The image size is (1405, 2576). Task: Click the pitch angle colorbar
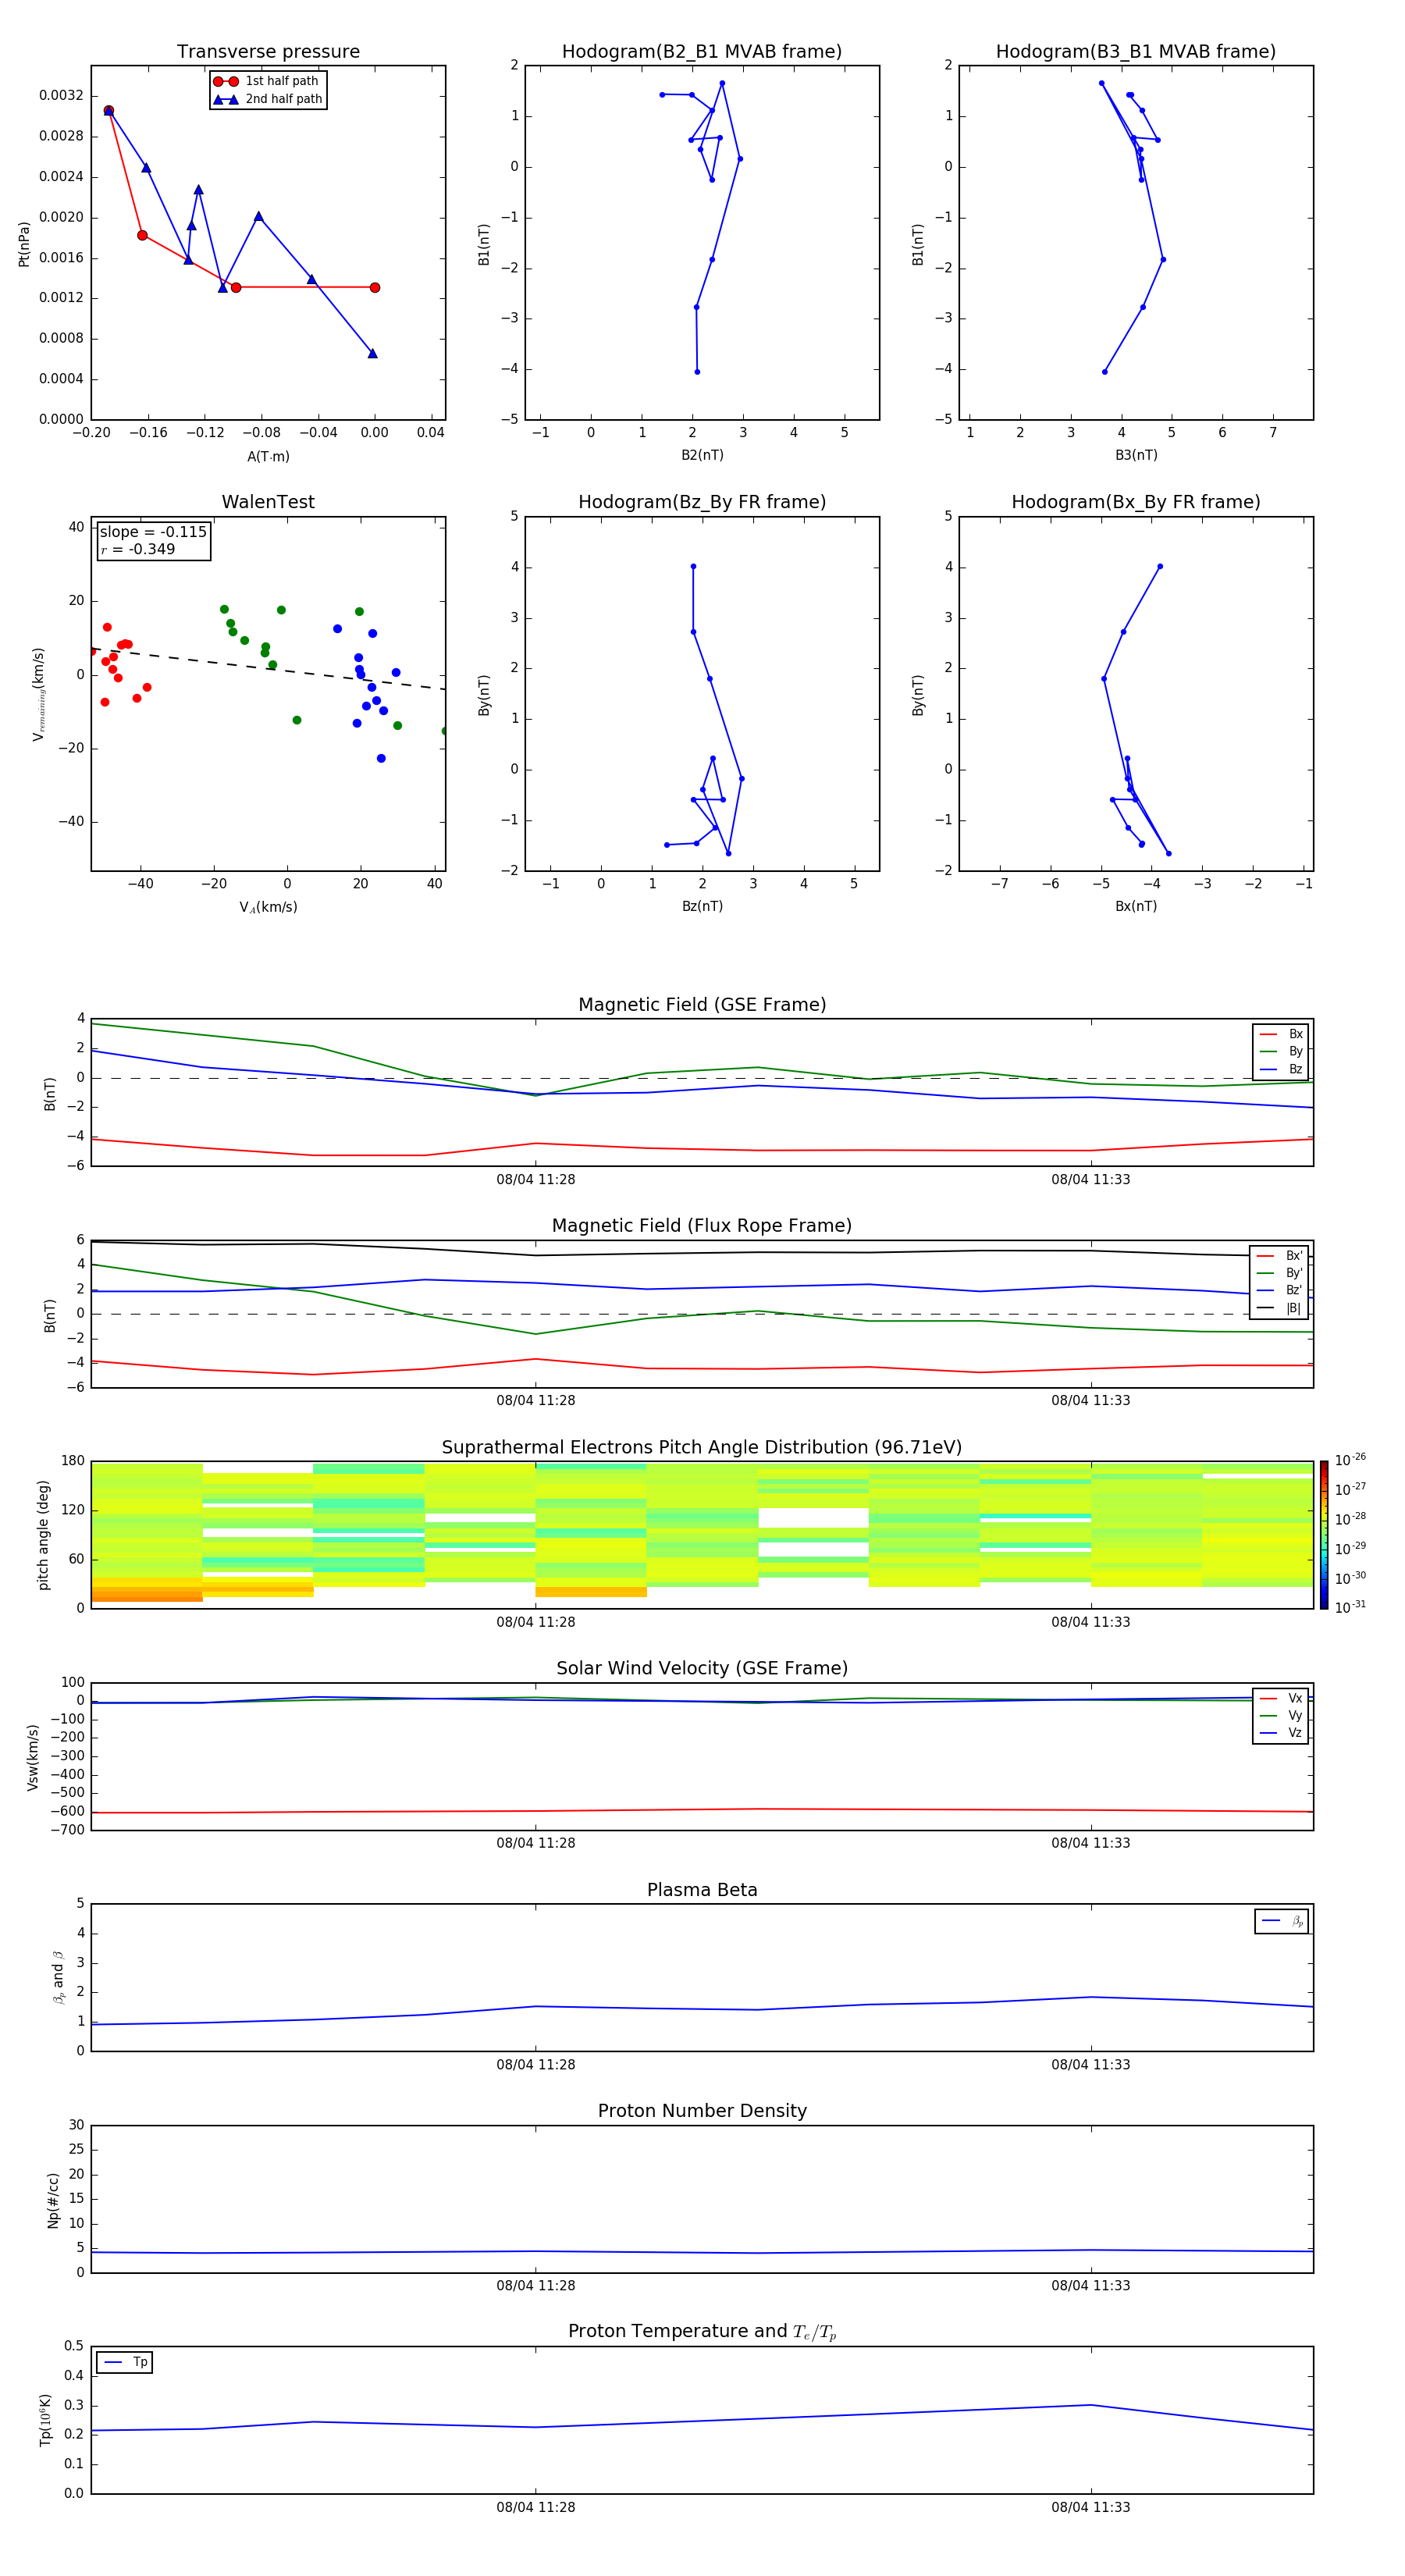point(1324,1535)
